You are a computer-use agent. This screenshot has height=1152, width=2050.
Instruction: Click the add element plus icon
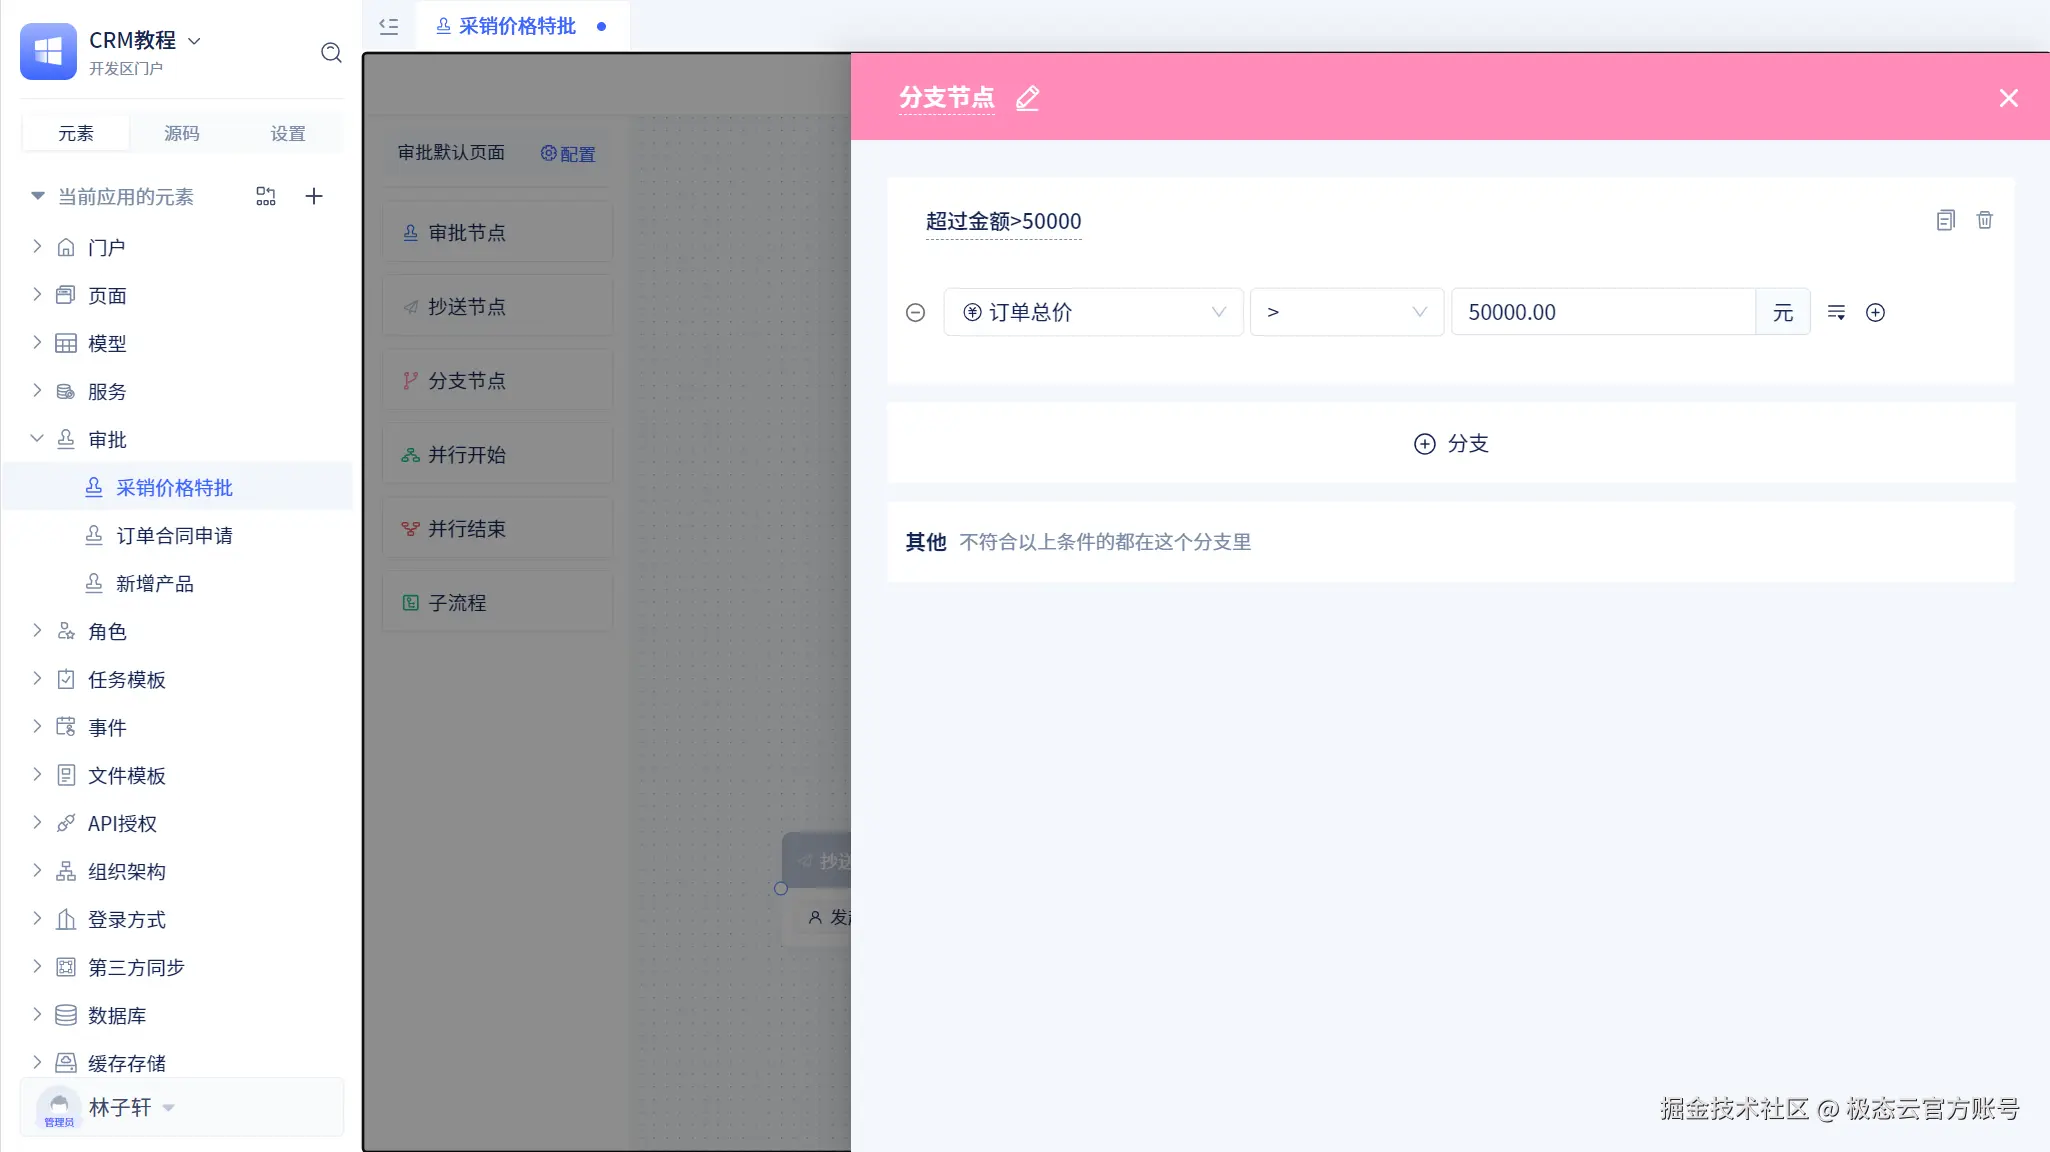tap(314, 196)
